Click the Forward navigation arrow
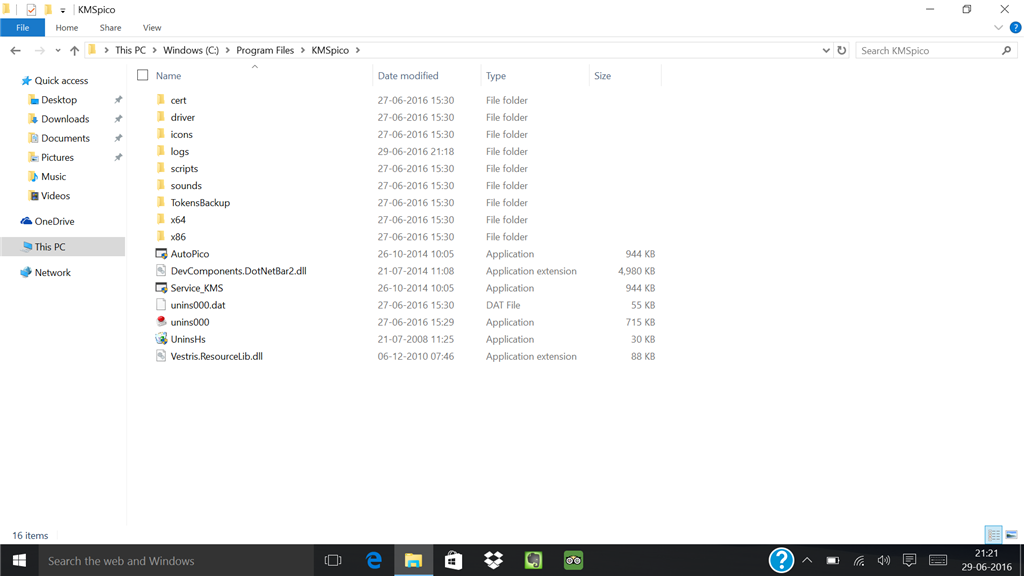1024x576 pixels. [39, 50]
